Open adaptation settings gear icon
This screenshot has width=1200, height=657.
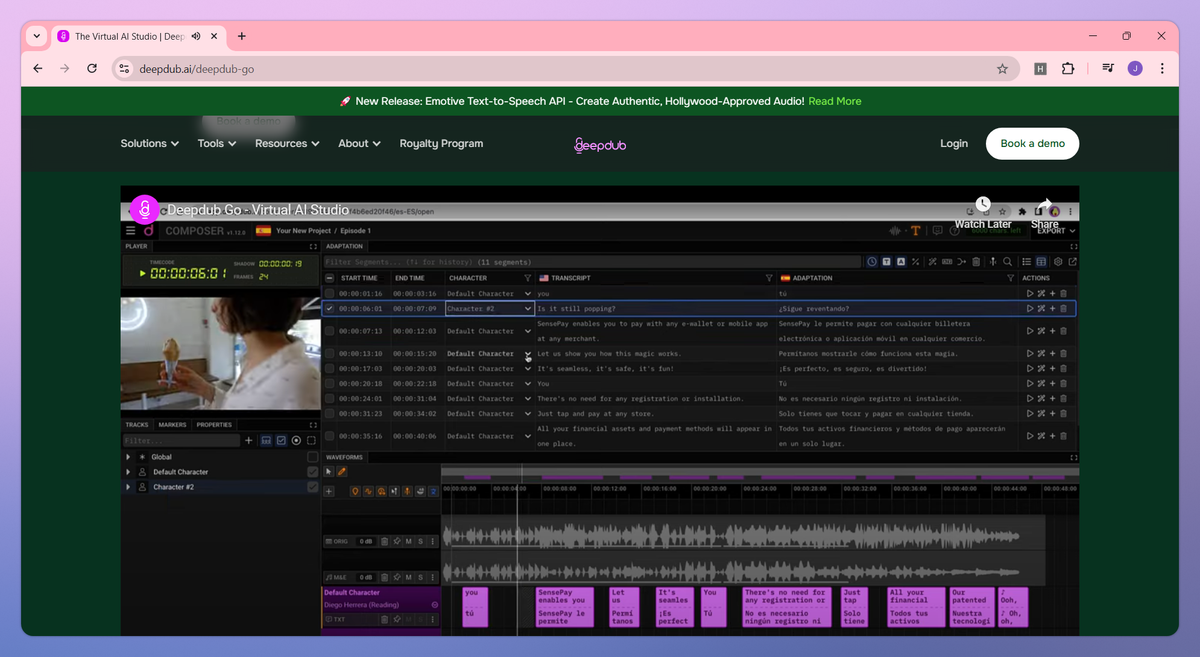tap(1058, 262)
